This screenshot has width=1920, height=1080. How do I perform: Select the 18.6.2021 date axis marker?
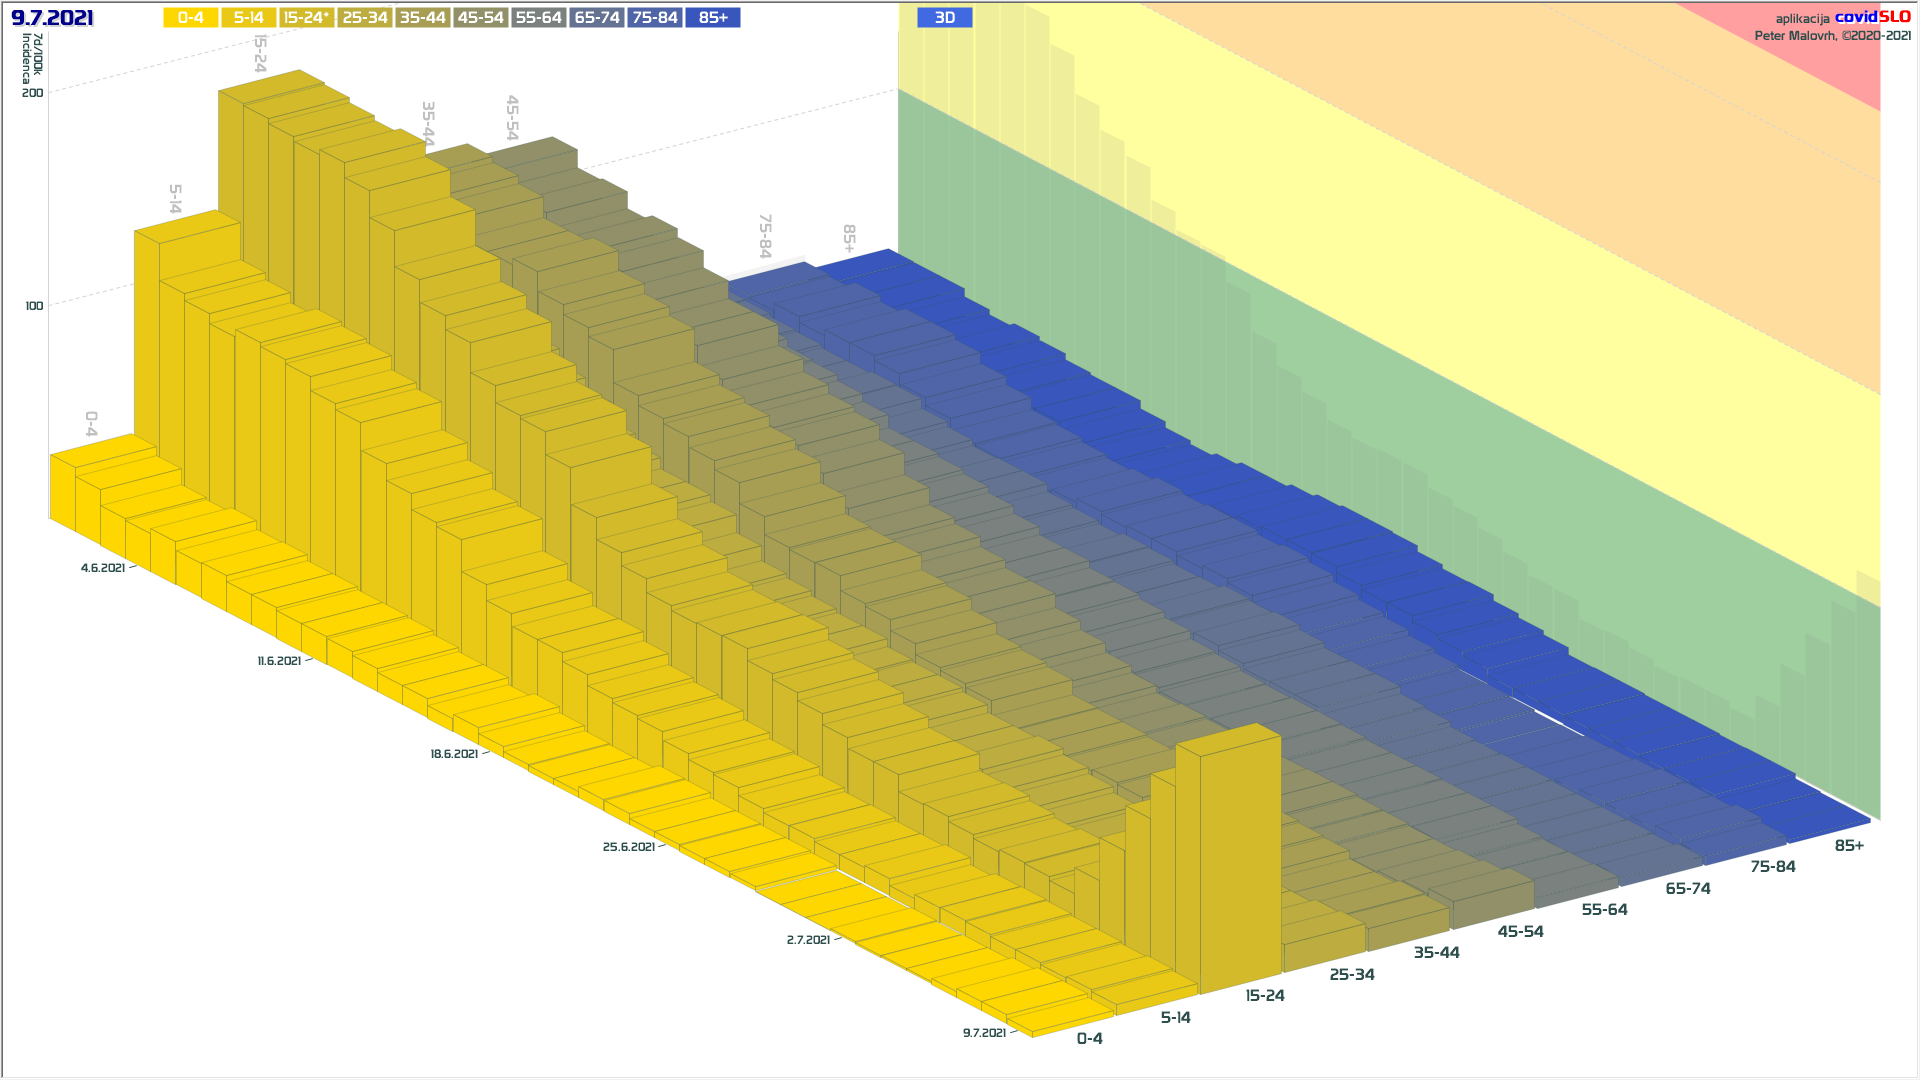point(454,754)
